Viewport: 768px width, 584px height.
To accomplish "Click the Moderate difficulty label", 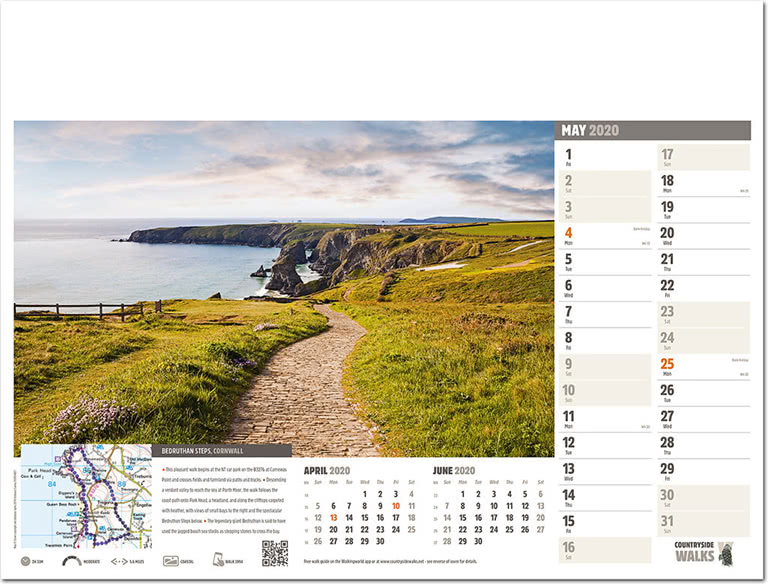I will (x=92, y=561).
